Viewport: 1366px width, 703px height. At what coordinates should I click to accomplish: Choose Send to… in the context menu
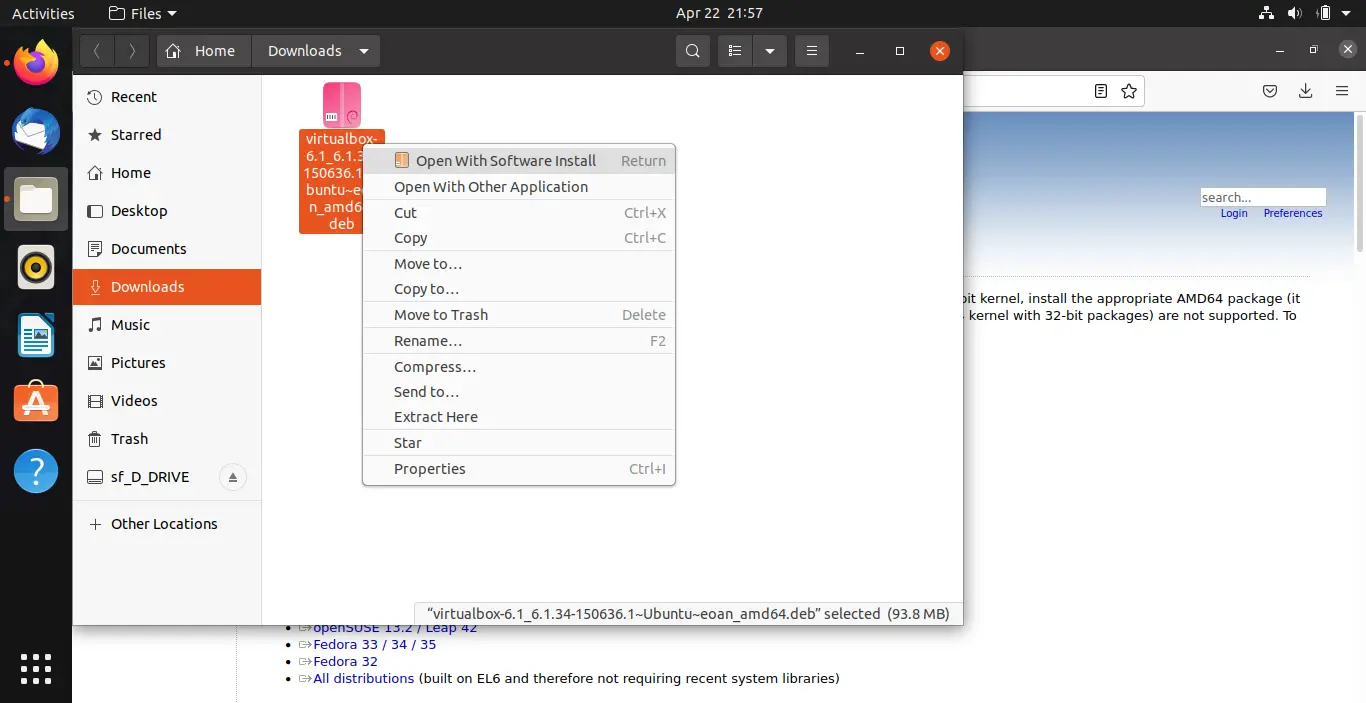click(x=519, y=392)
